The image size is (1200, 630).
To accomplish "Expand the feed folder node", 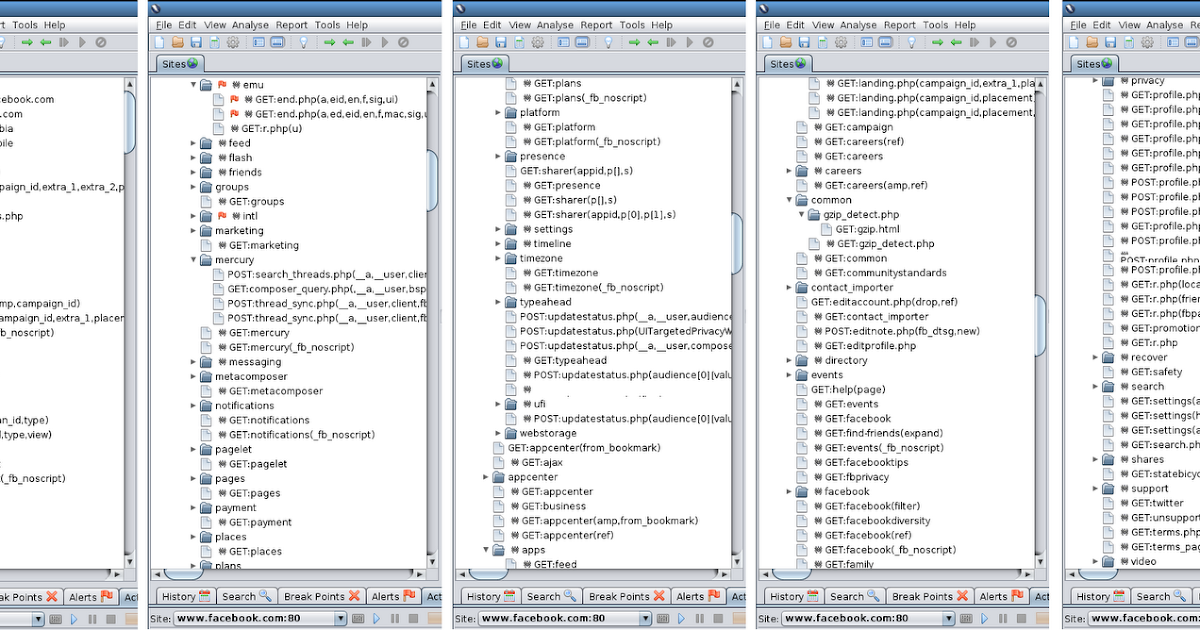I will [194, 143].
